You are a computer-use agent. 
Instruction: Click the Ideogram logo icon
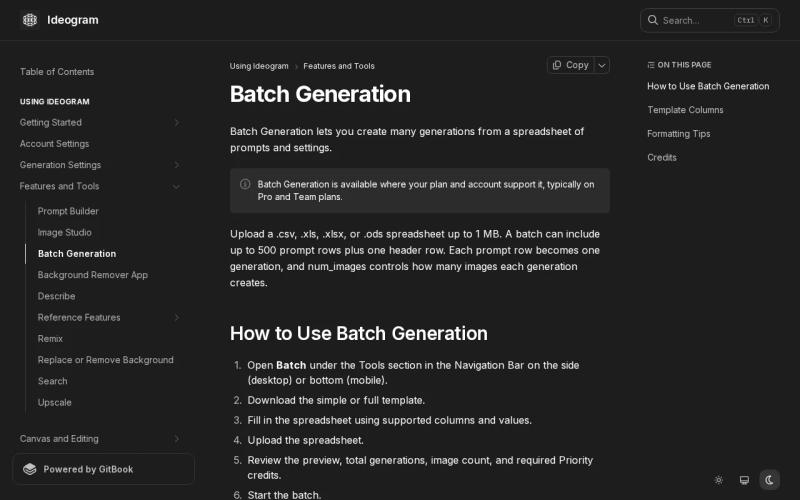click(30, 20)
